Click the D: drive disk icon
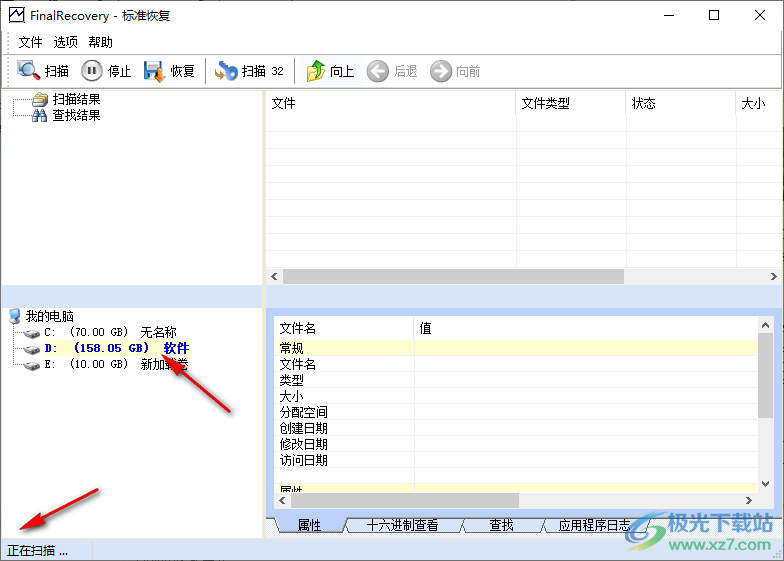This screenshot has height=561, width=784. click(32, 349)
